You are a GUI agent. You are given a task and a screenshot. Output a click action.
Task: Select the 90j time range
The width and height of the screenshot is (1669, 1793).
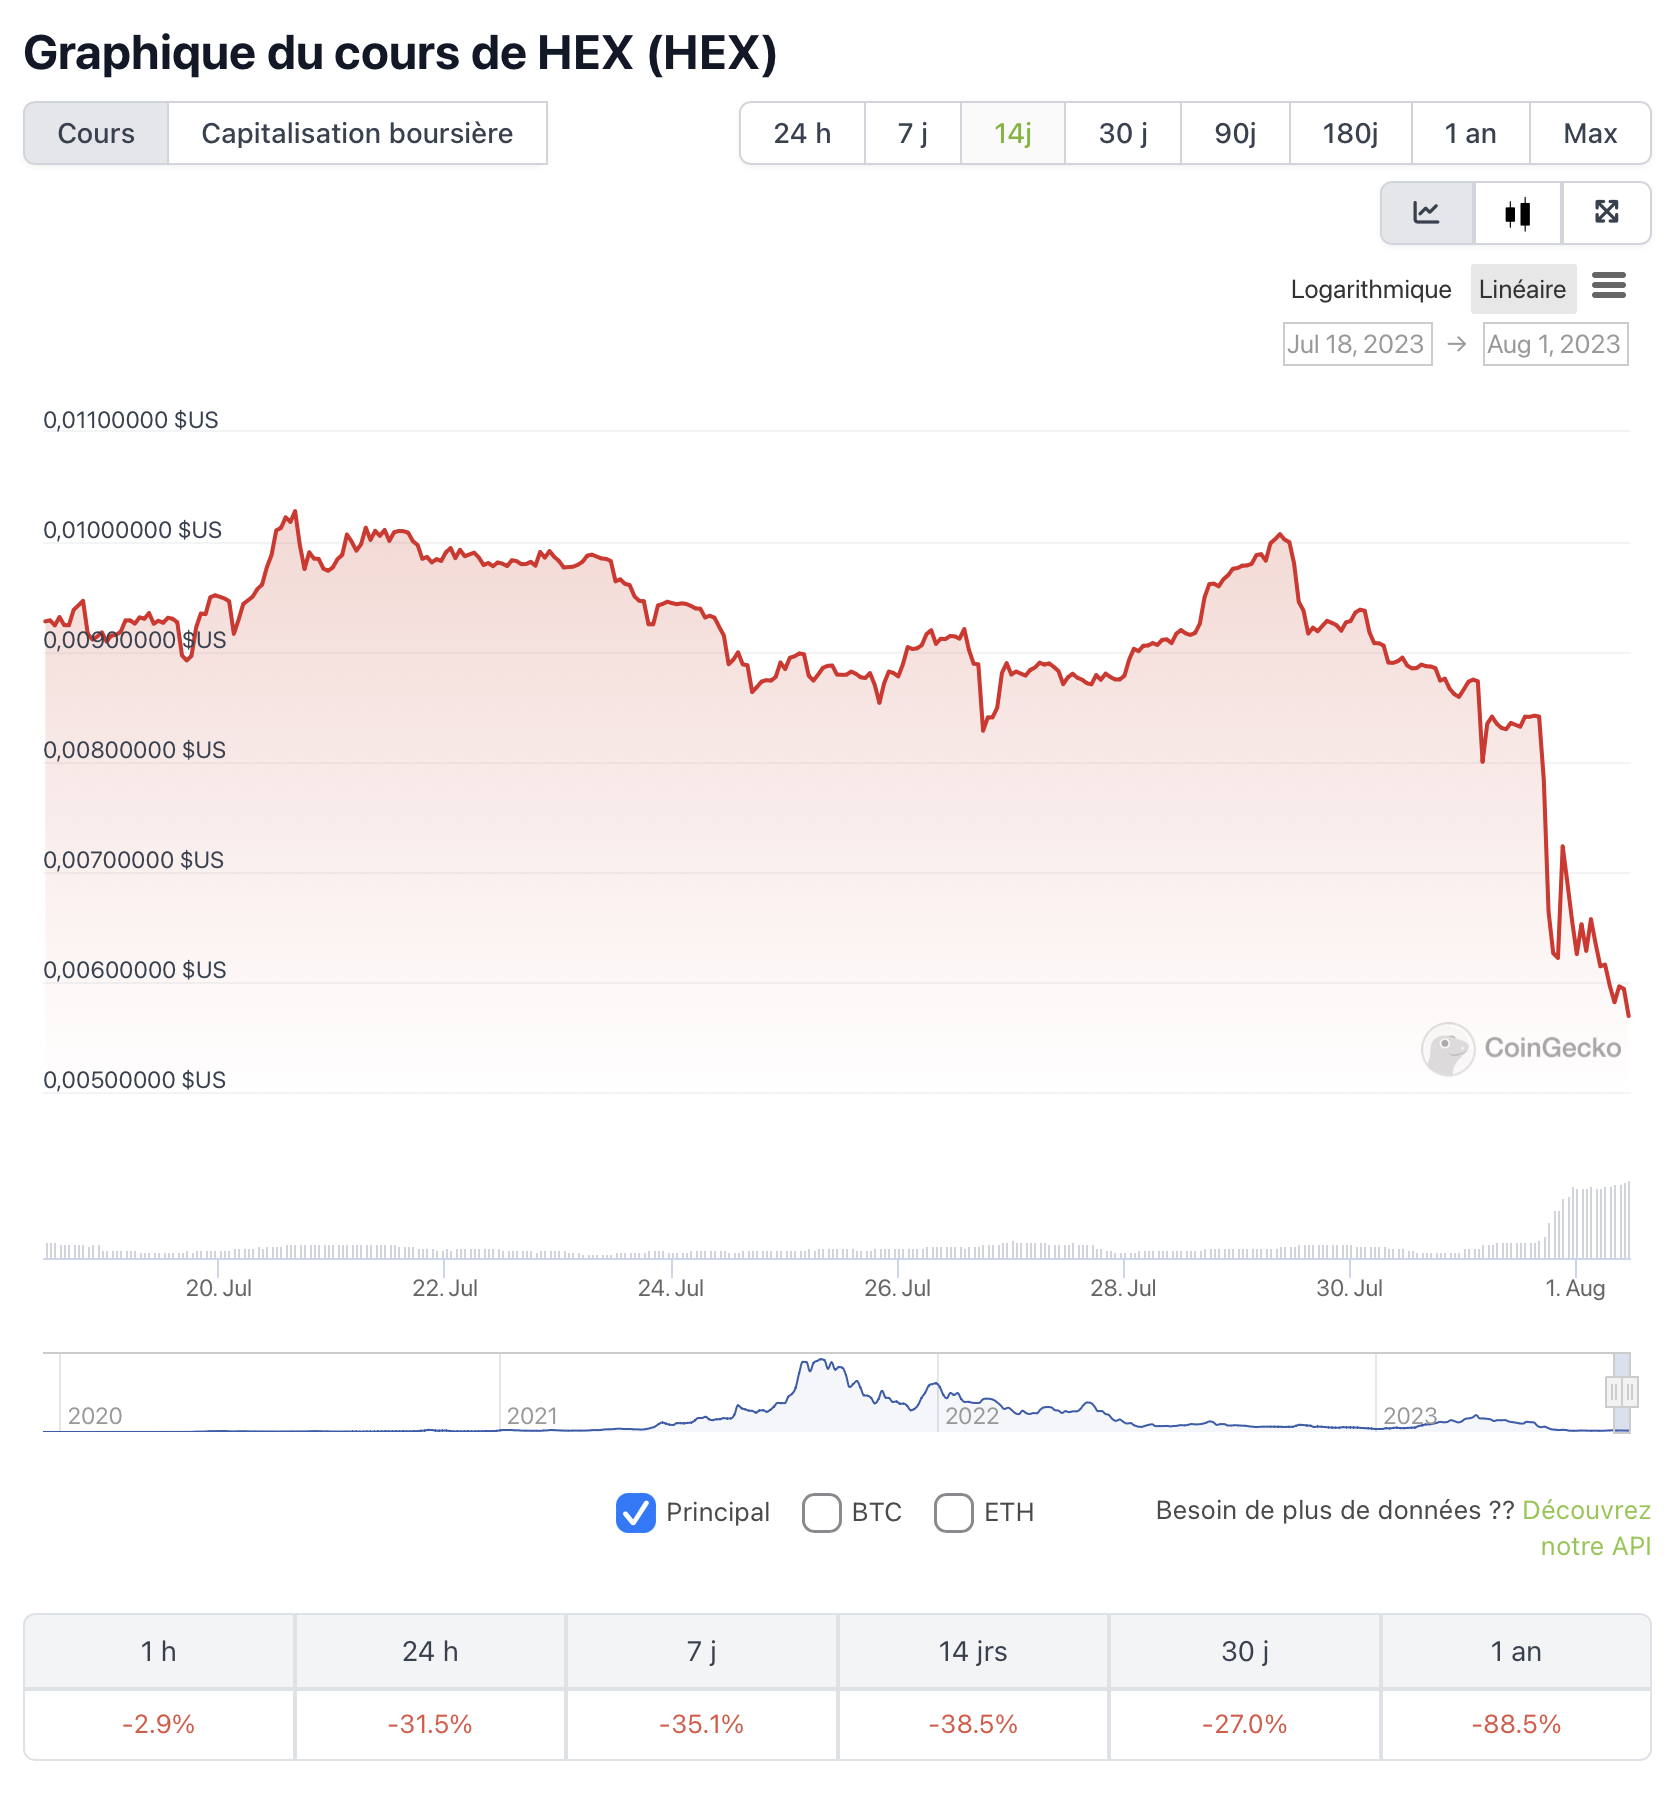click(1235, 133)
